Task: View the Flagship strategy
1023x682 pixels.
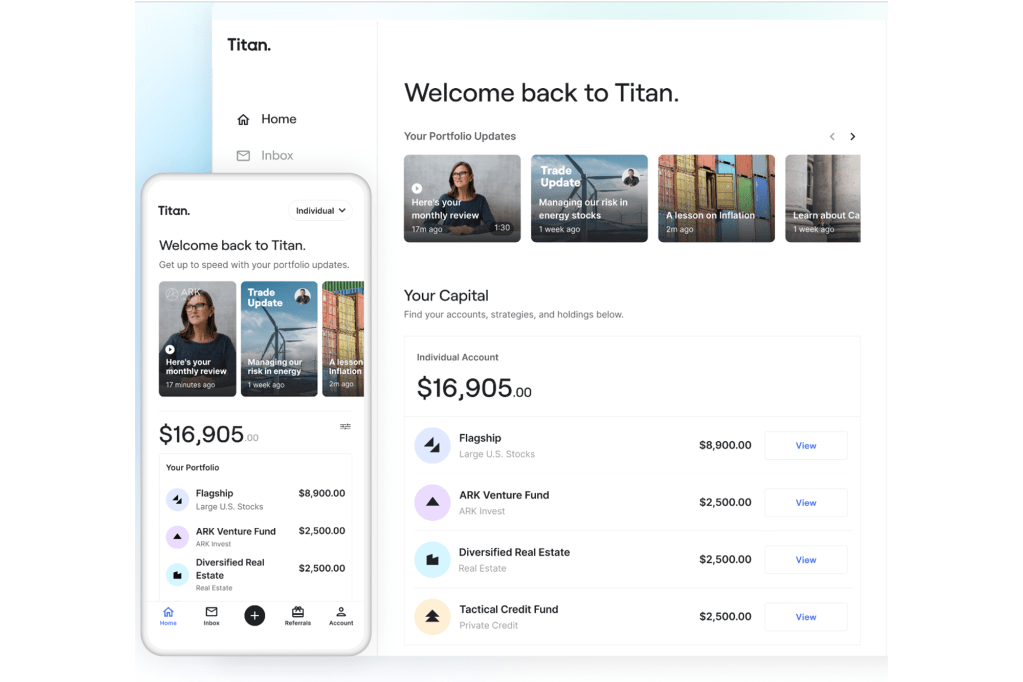Action: (x=806, y=446)
